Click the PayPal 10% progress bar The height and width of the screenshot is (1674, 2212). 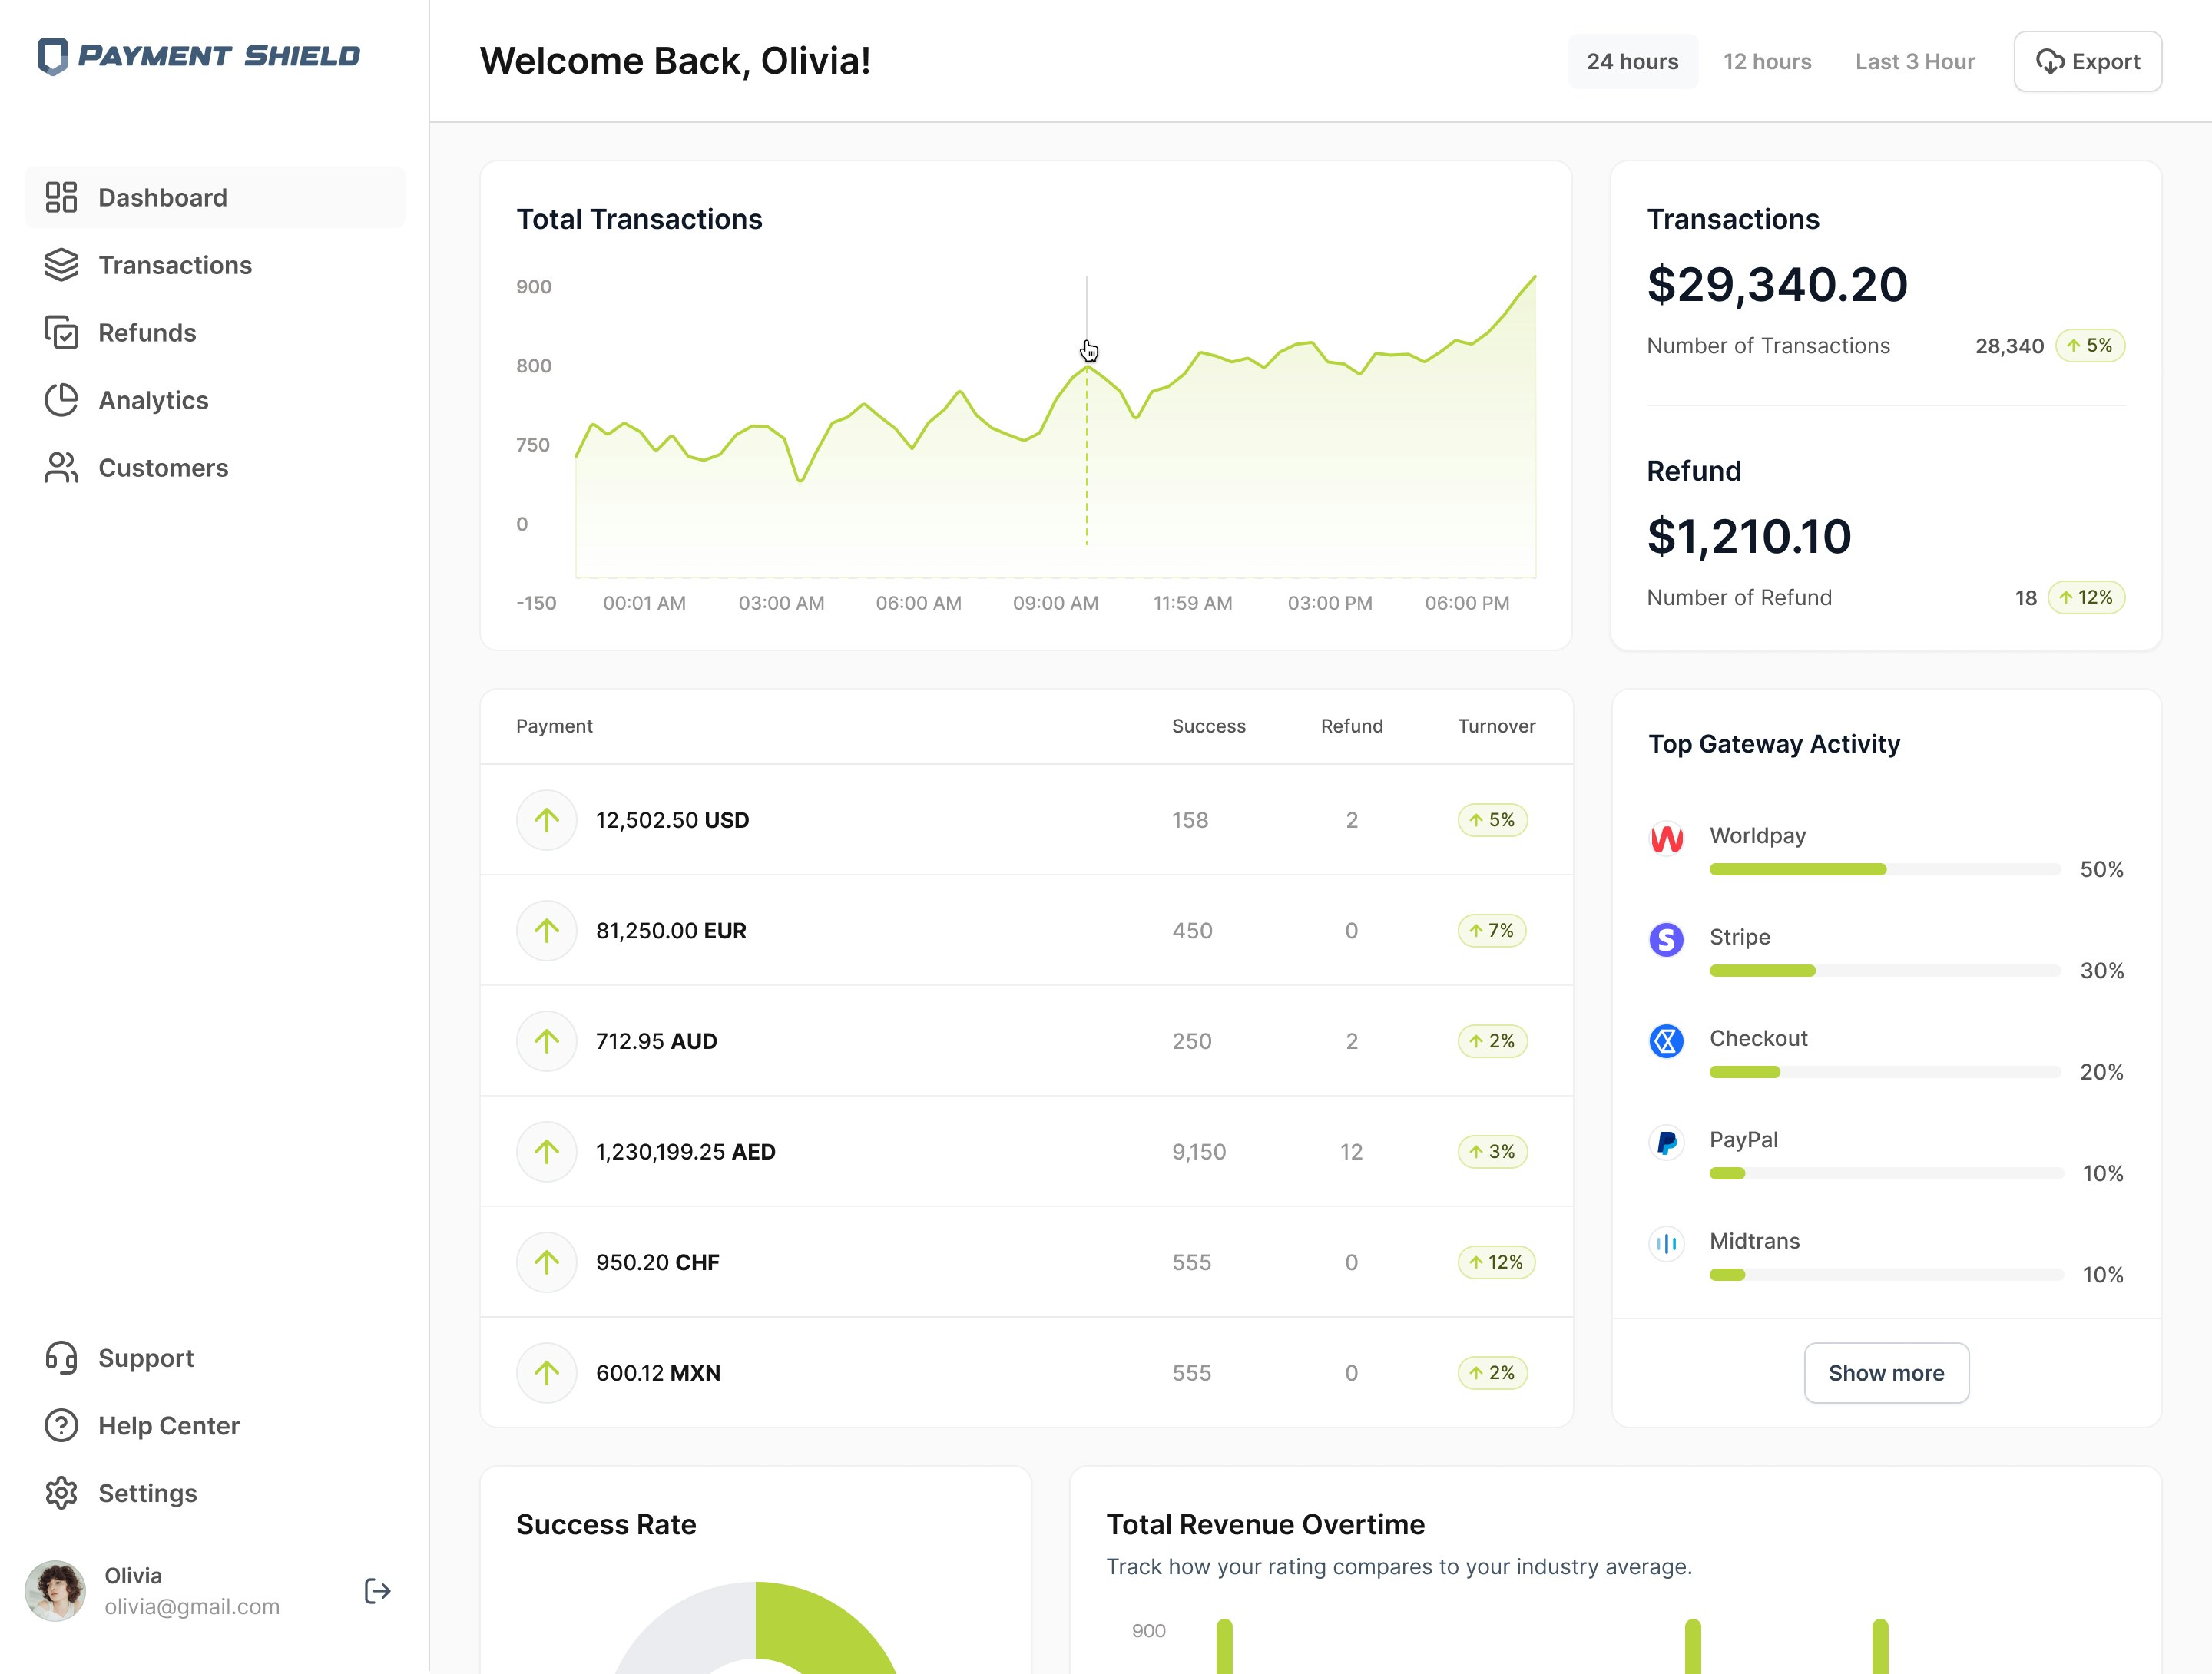click(x=1886, y=1173)
